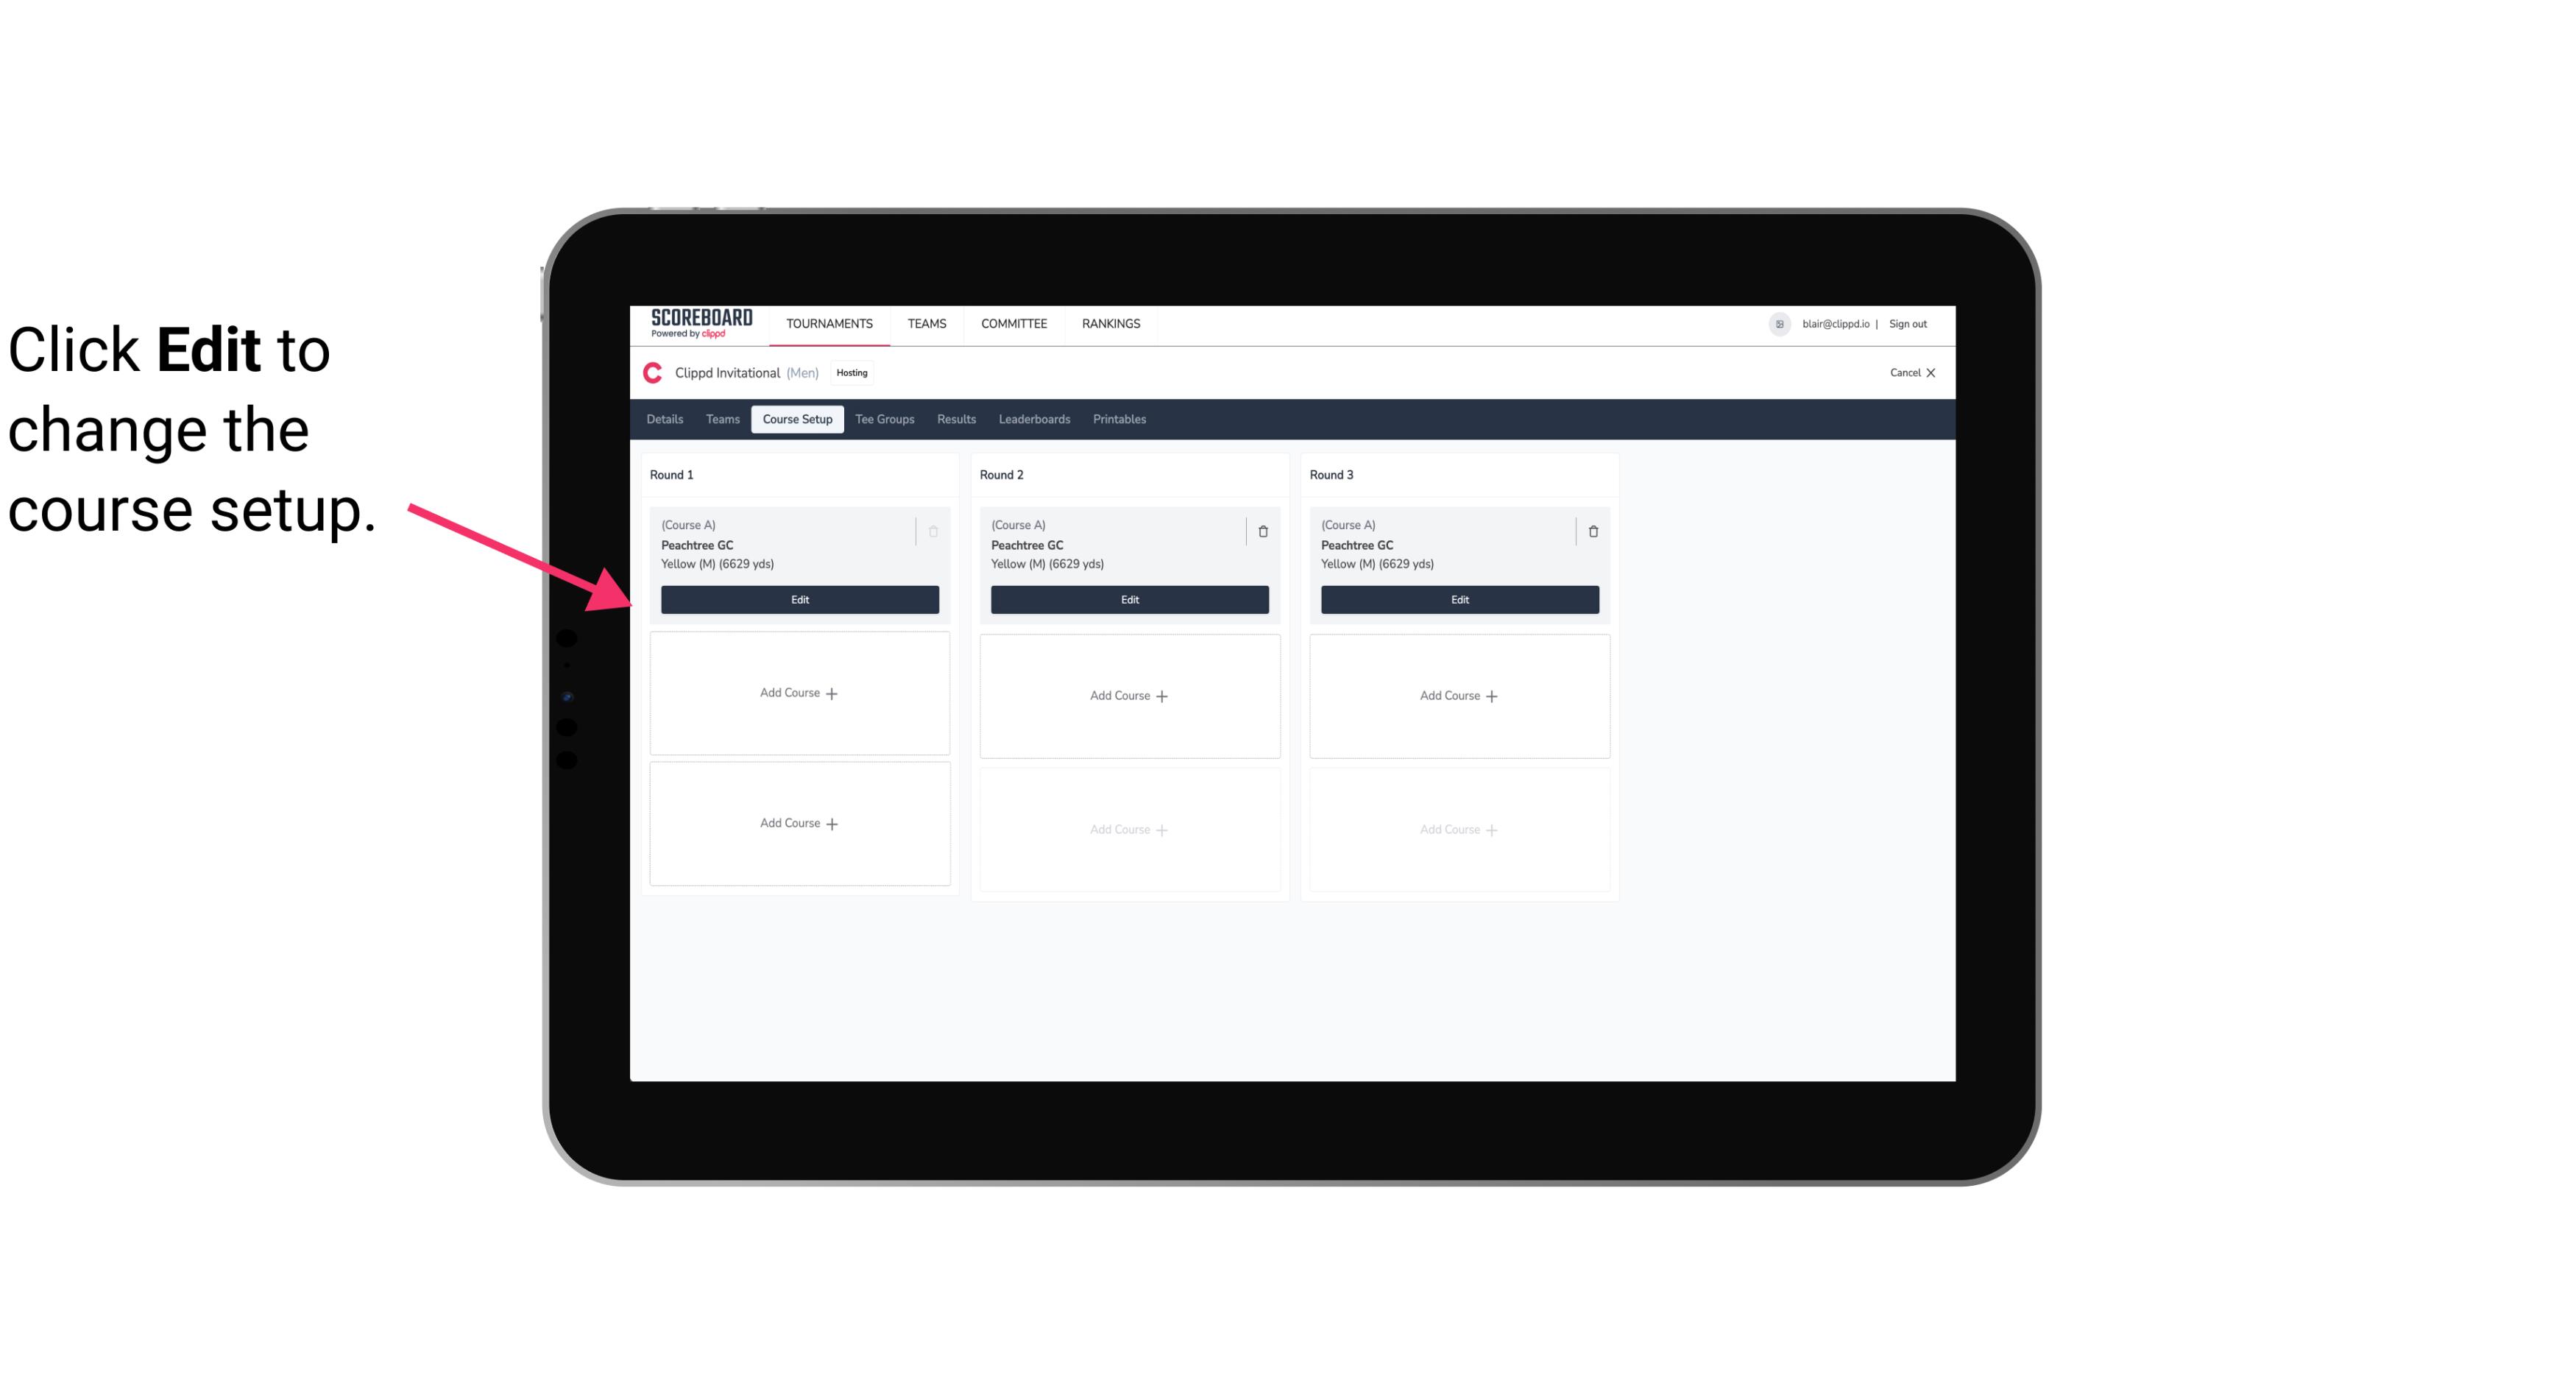Click Edit button for Round 1 course
The height and width of the screenshot is (1386, 2576).
tap(799, 598)
